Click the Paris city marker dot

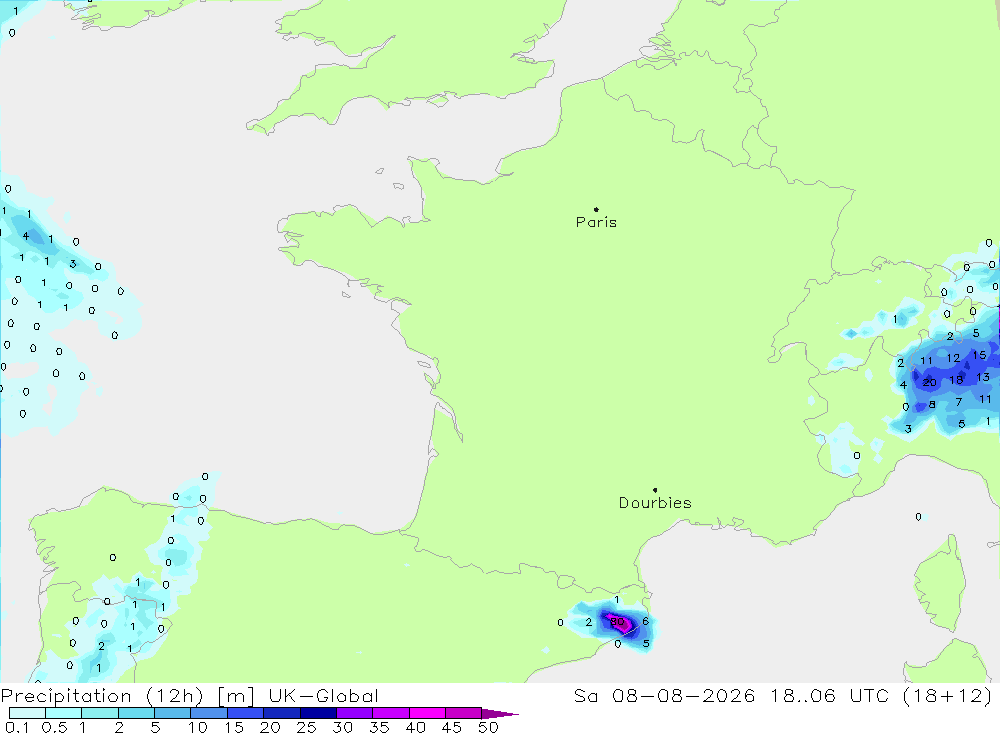click(x=596, y=209)
